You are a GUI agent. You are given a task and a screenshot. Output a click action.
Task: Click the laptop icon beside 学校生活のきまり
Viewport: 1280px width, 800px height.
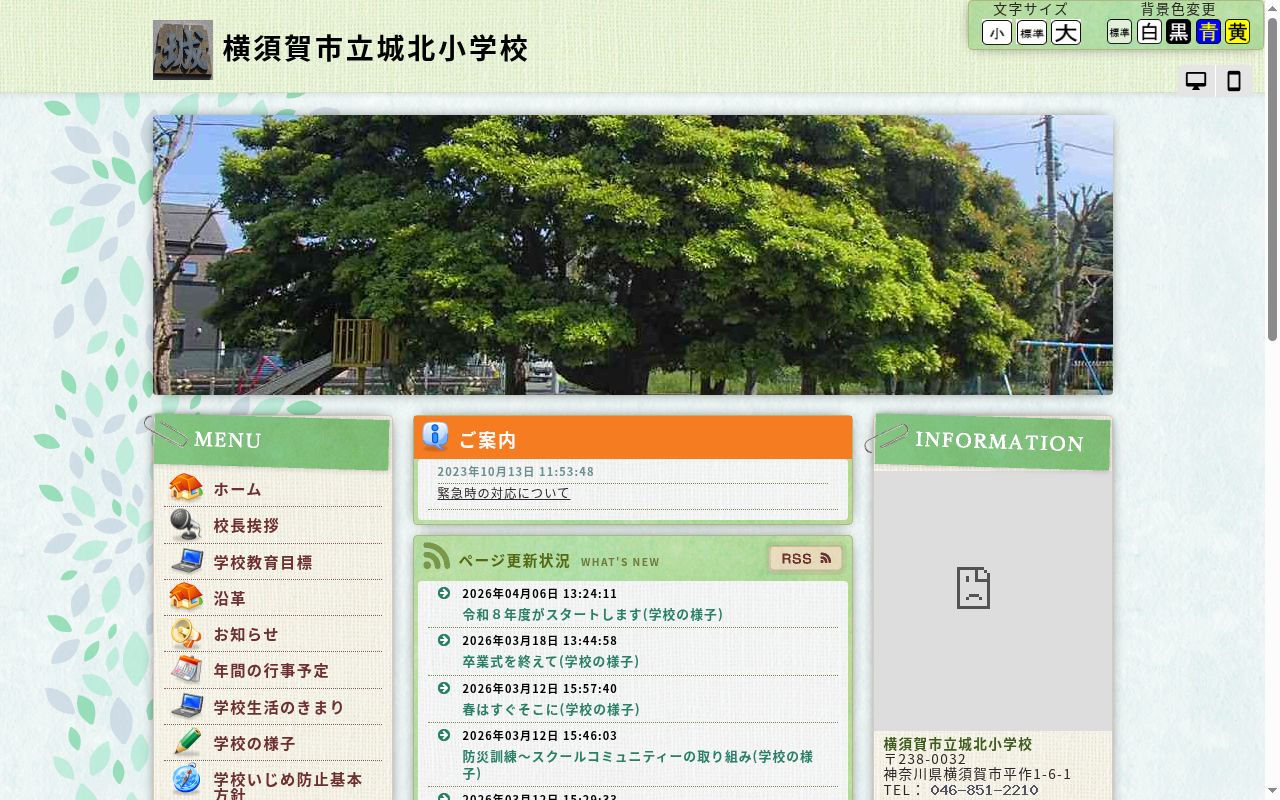click(x=186, y=706)
